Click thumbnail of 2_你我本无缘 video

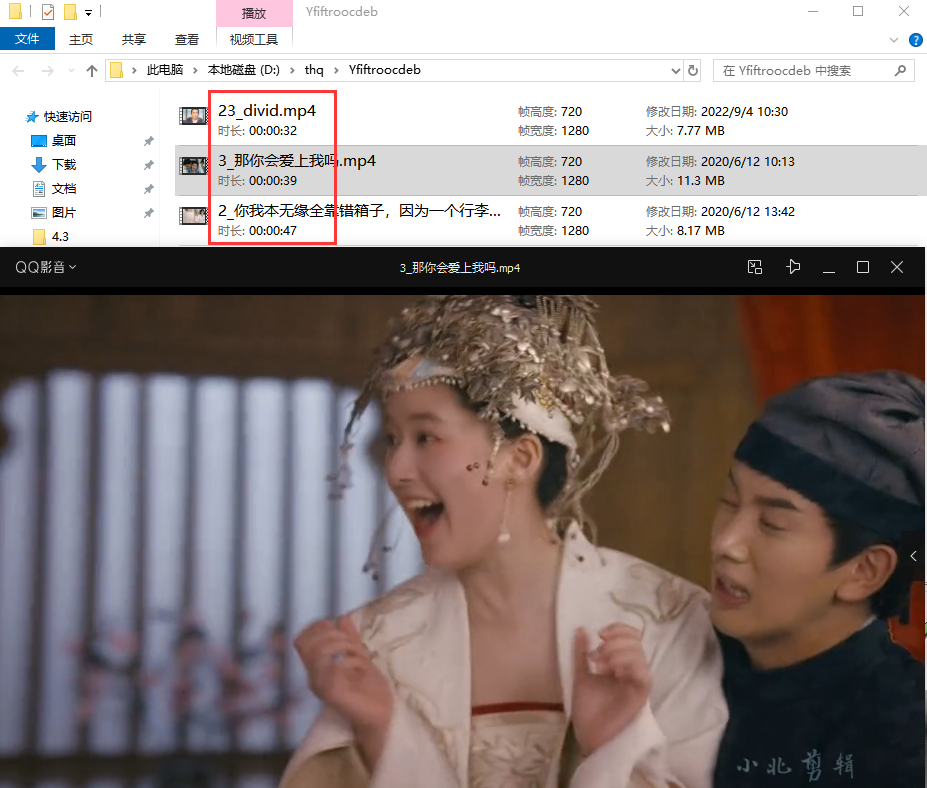(x=193, y=216)
